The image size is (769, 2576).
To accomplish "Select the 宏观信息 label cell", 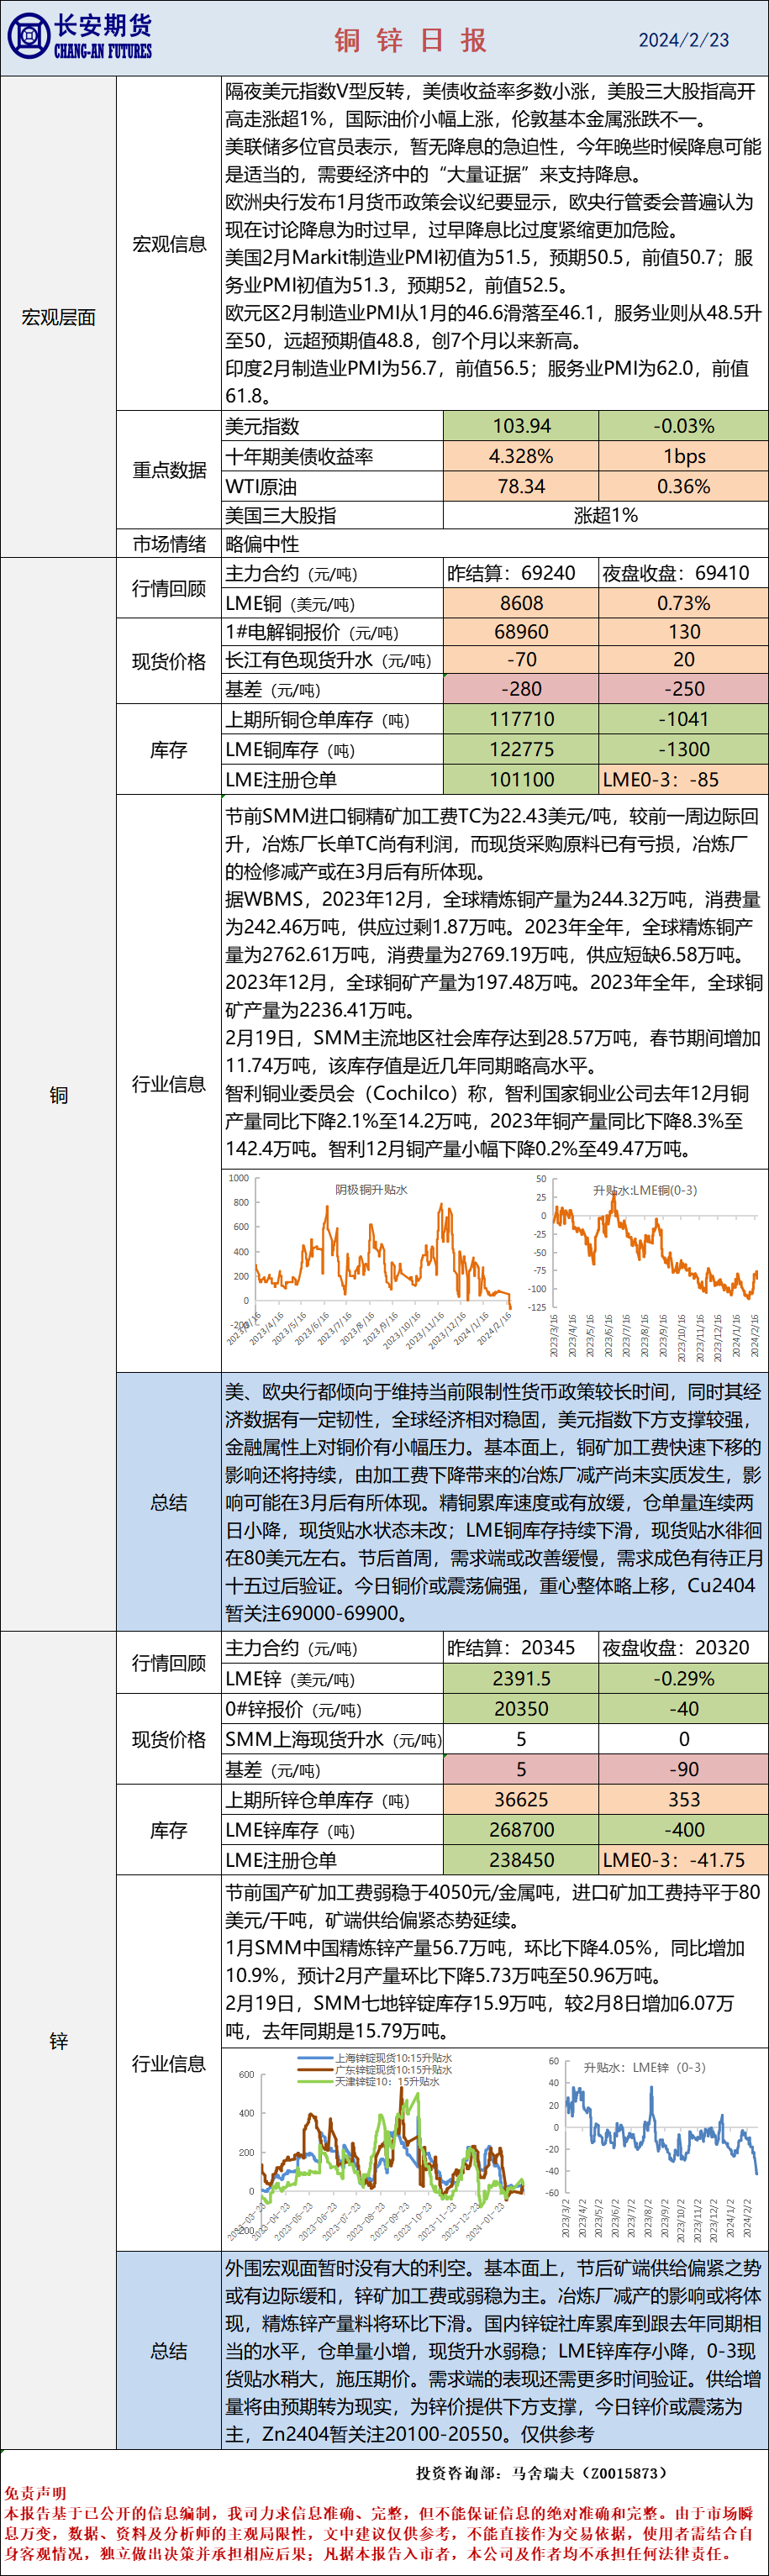I will 169,244.
